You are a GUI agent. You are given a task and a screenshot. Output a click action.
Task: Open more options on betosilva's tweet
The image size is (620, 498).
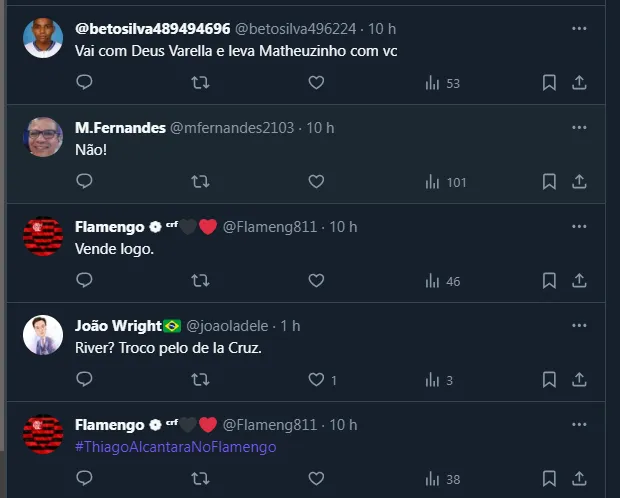point(579,28)
